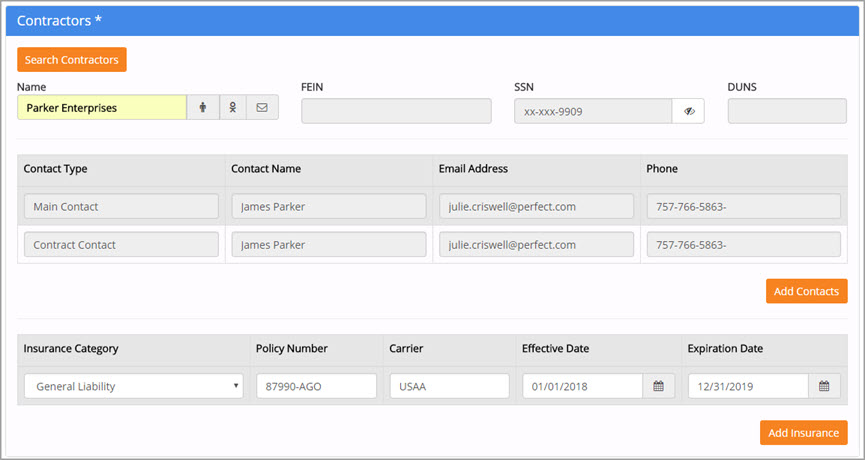The height and width of the screenshot is (460, 865).
Task: Click the Effective Date field 01/01/2018
Action: (582, 386)
